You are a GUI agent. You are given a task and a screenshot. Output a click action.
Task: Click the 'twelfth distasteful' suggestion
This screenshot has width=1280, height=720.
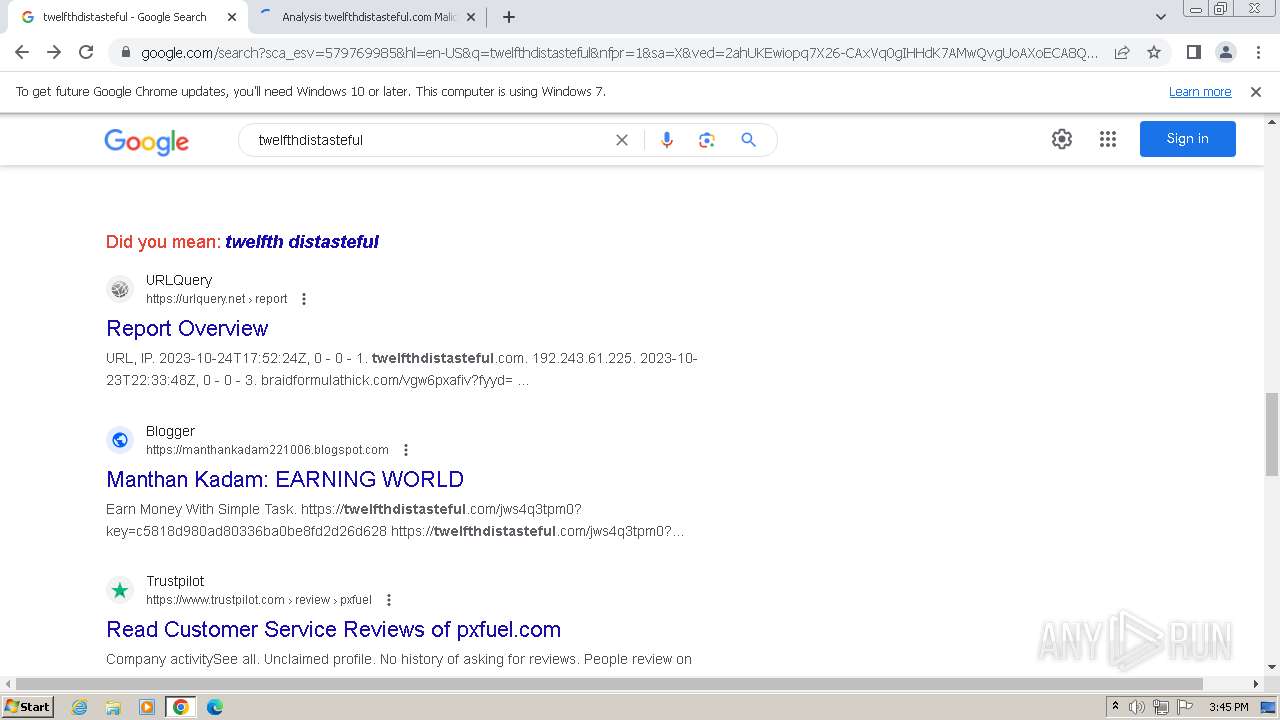point(302,242)
